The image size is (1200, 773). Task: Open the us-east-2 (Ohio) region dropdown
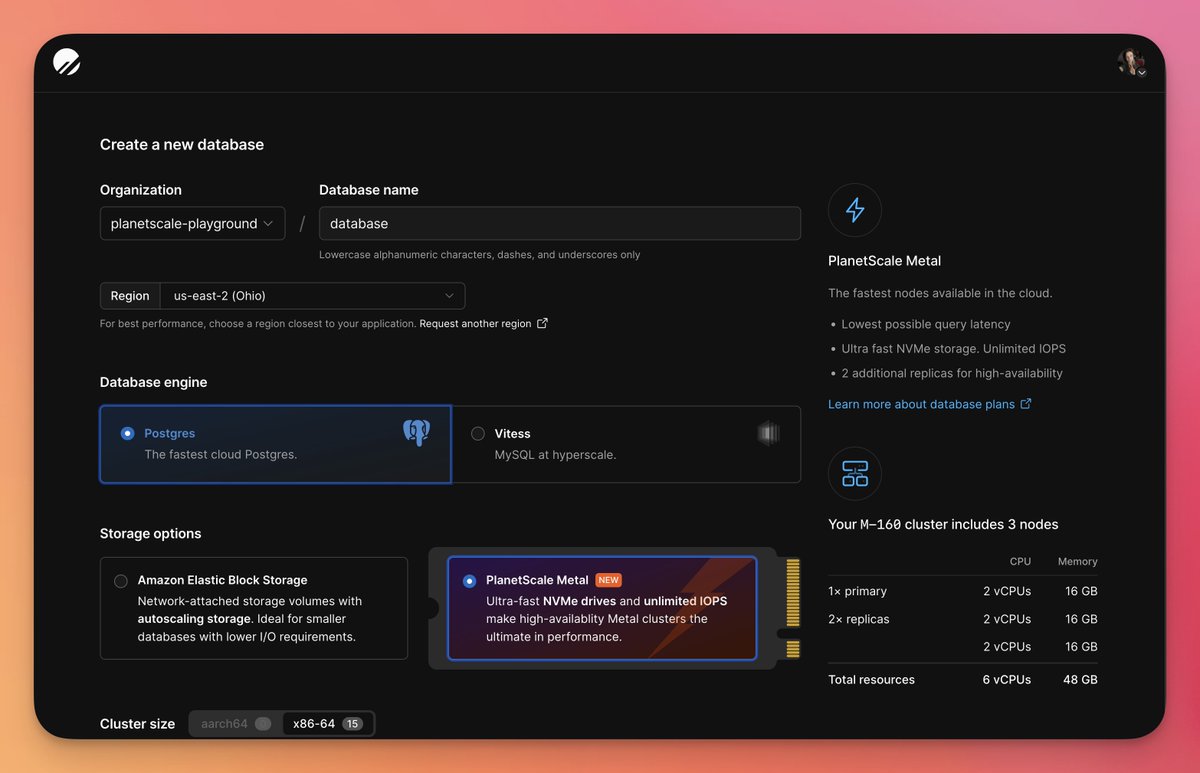[x=313, y=296]
